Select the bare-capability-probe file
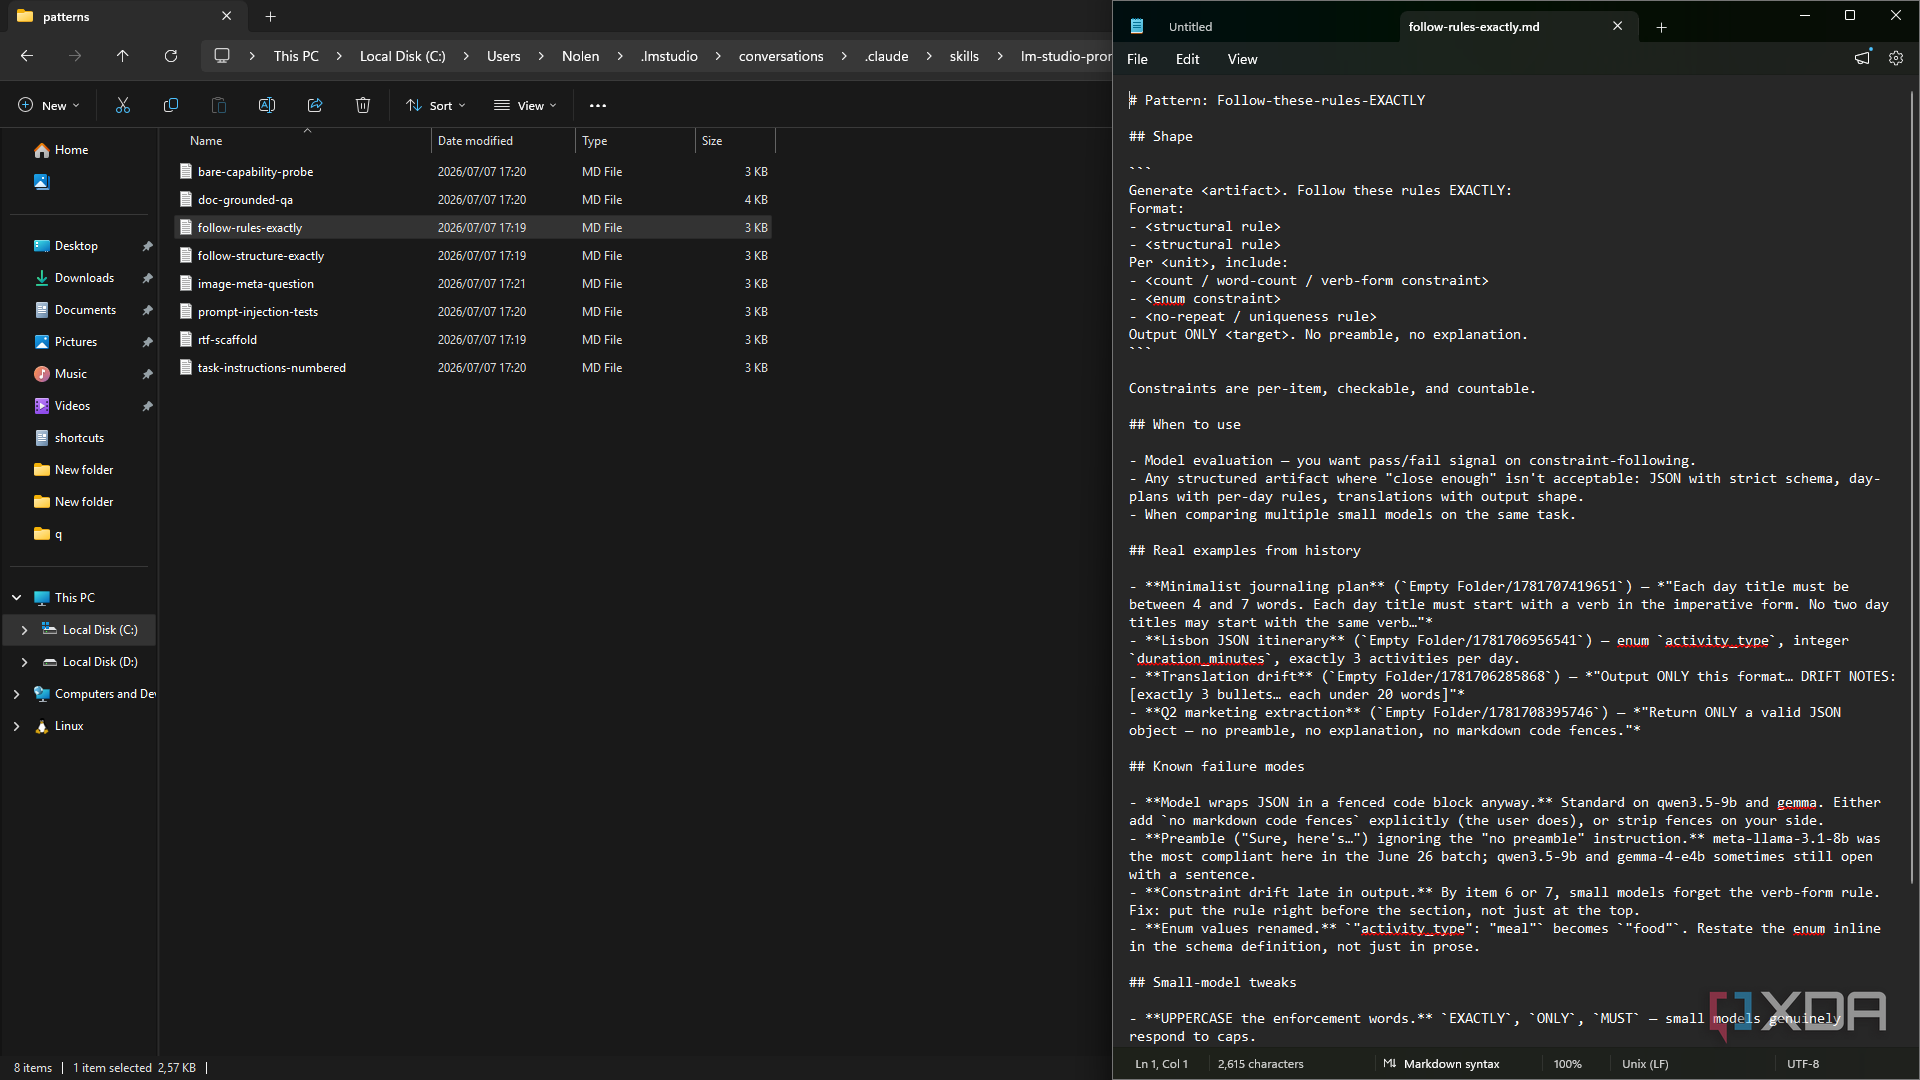This screenshot has height=1080, width=1920. tap(473, 172)
